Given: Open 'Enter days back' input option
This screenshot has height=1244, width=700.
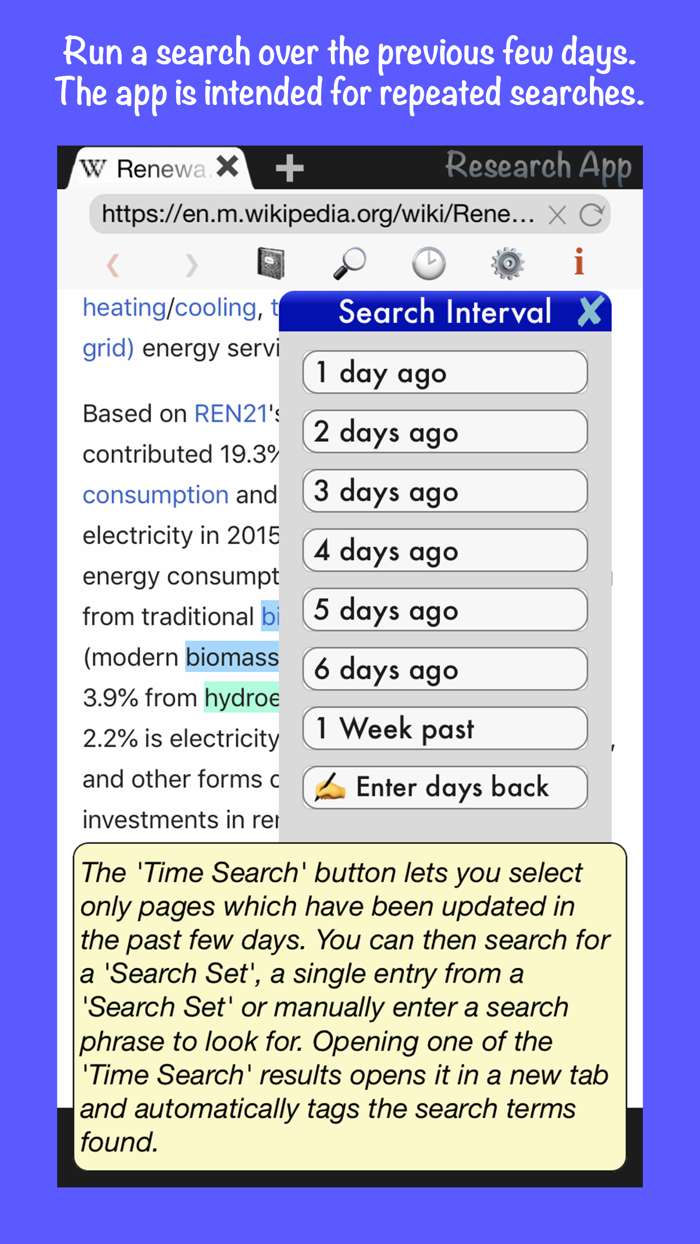Looking at the screenshot, I should click(444, 787).
